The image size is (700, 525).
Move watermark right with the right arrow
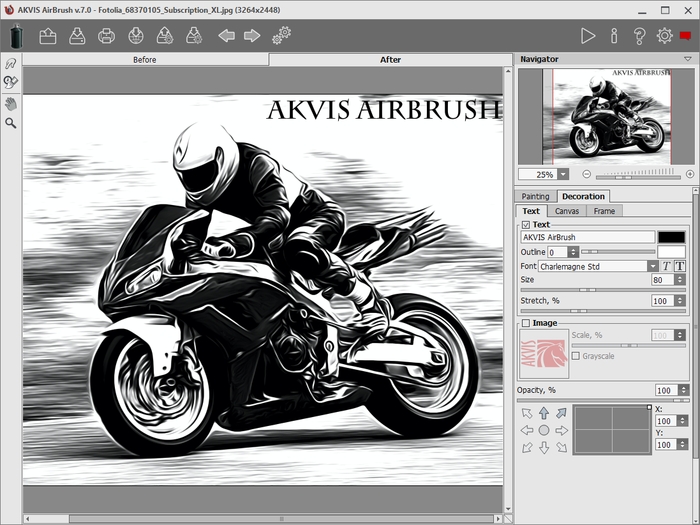click(561, 430)
